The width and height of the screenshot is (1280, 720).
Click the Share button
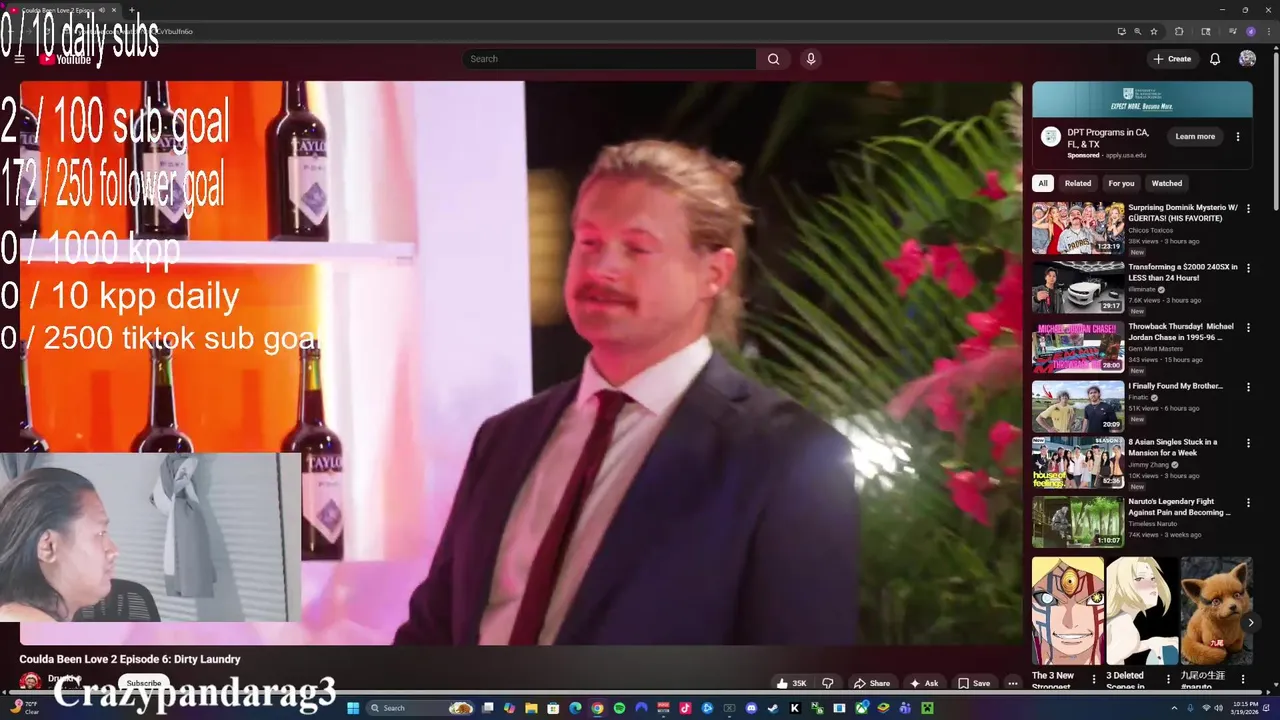(871, 683)
